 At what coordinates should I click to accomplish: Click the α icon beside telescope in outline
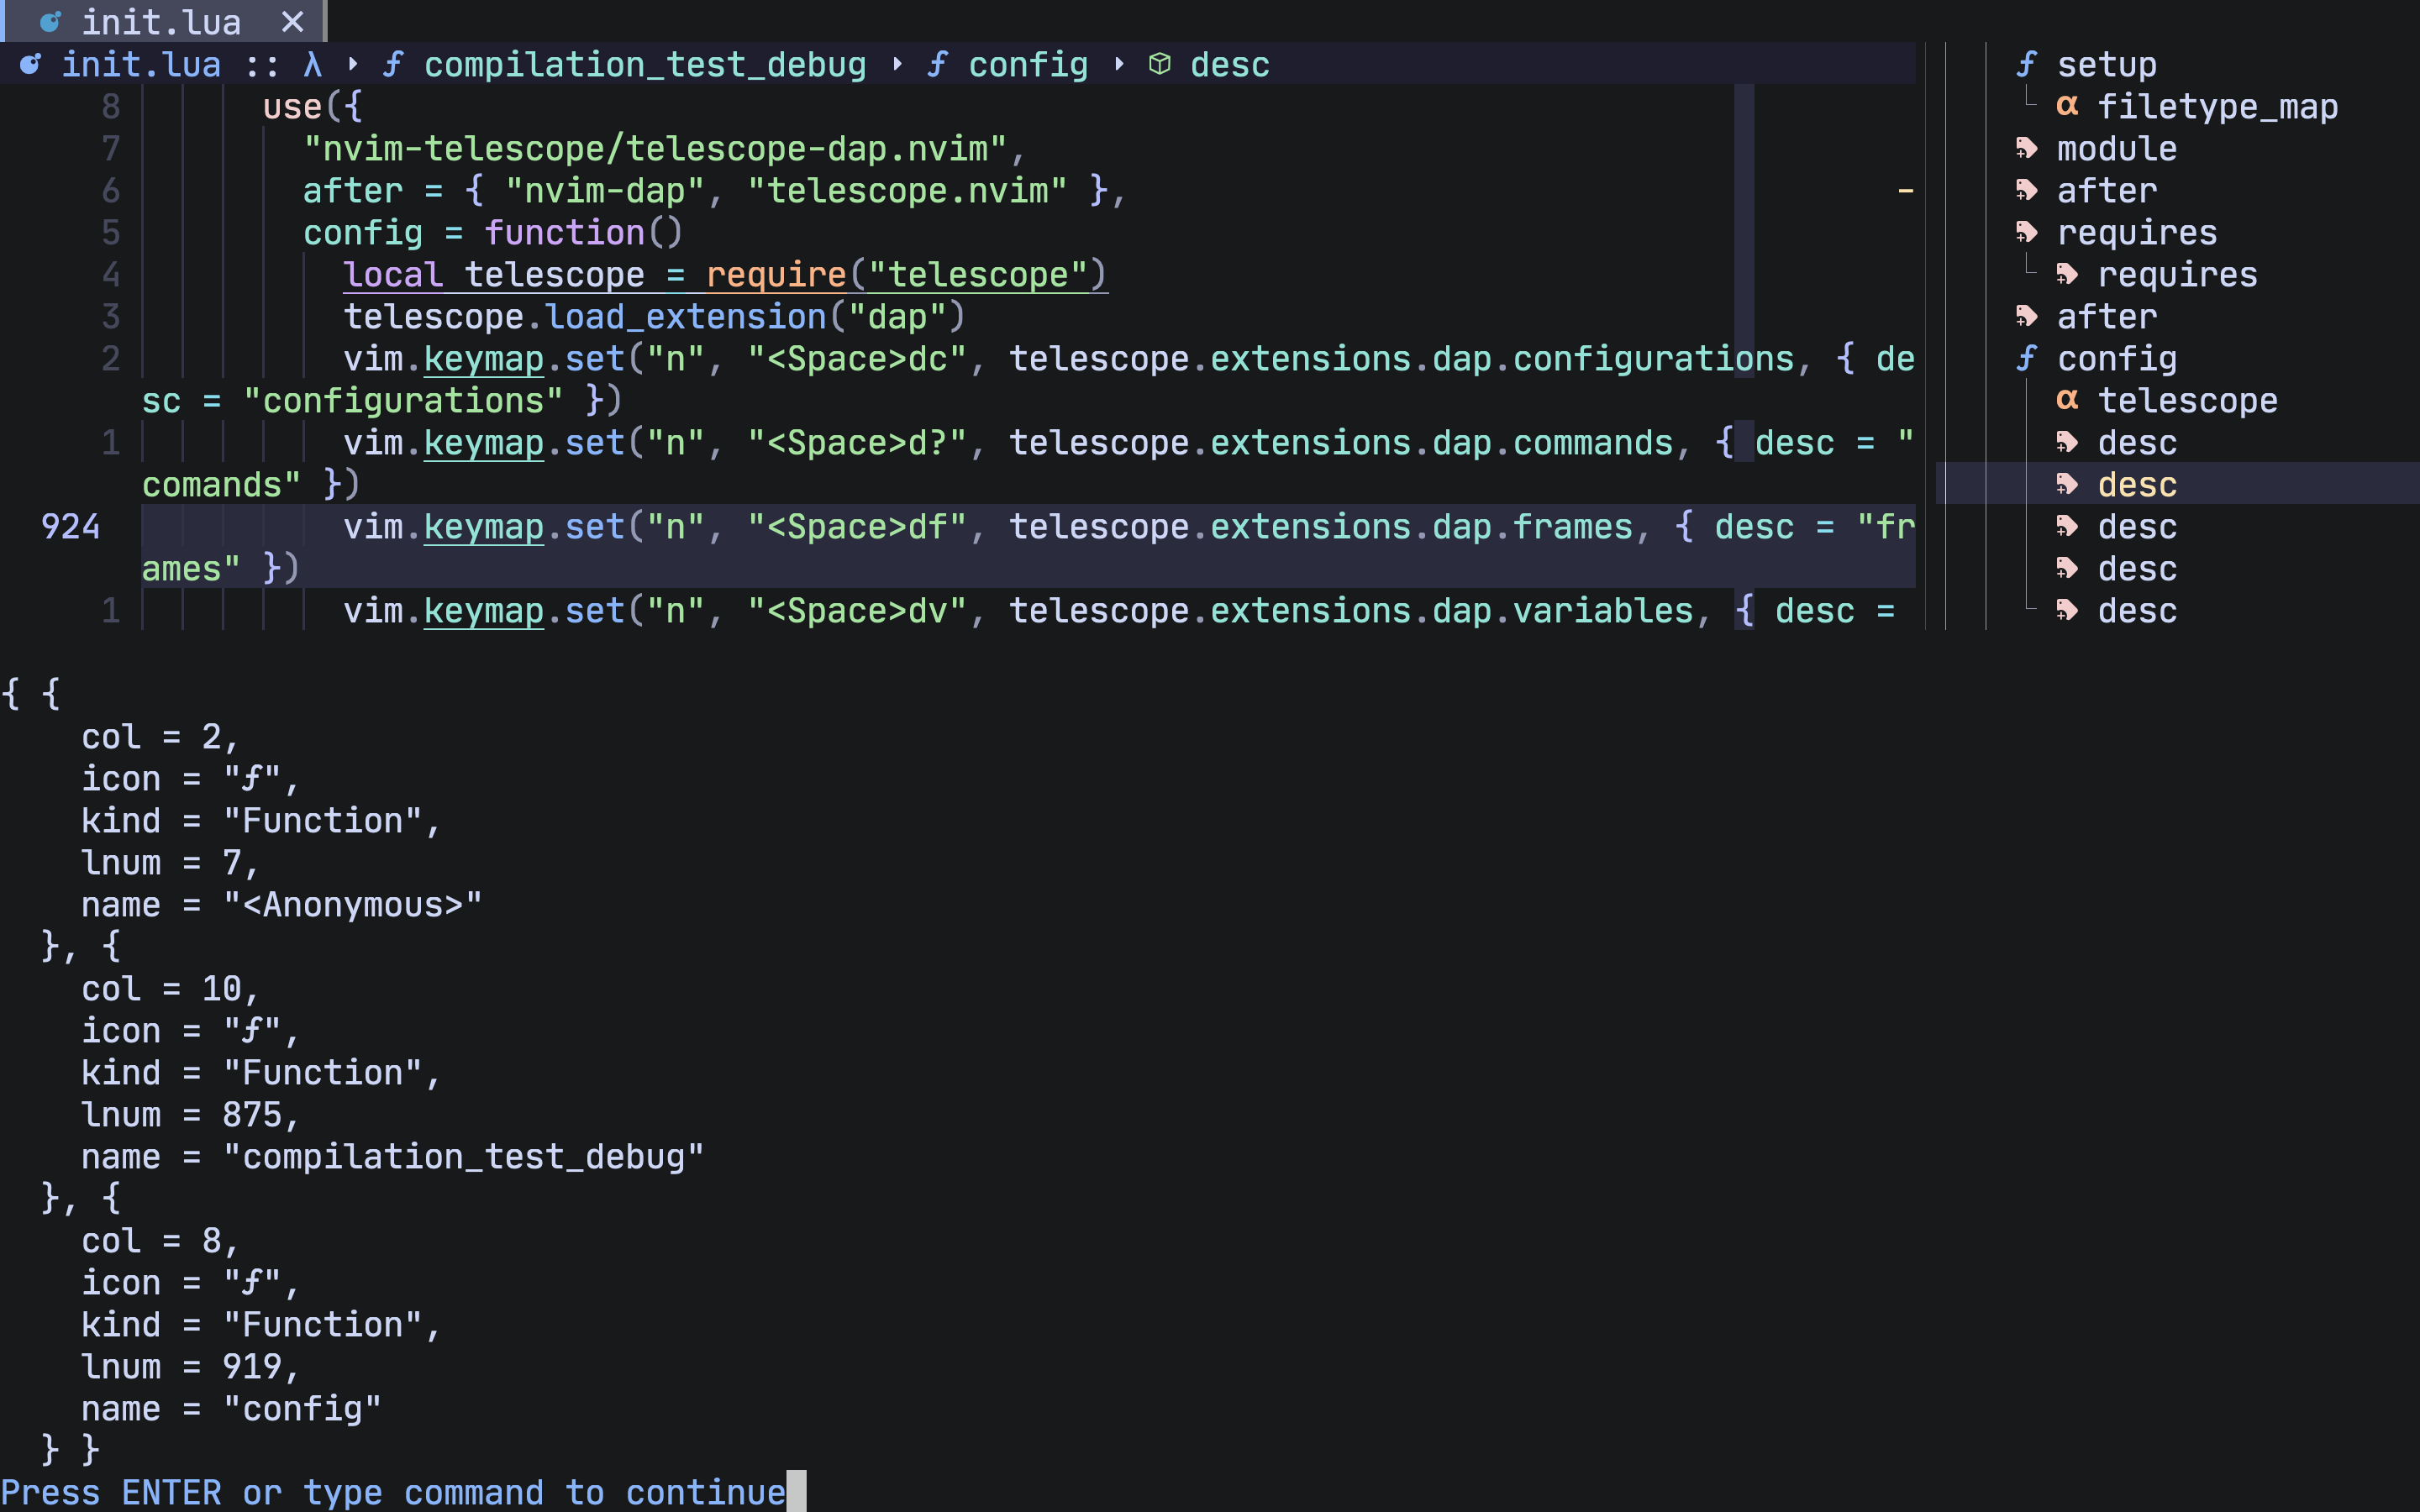[2068, 400]
